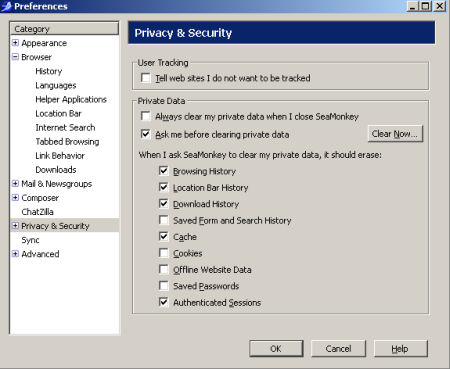Check Saved Passwords option
The height and width of the screenshot is (369, 450).
pyautogui.click(x=163, y=286)
